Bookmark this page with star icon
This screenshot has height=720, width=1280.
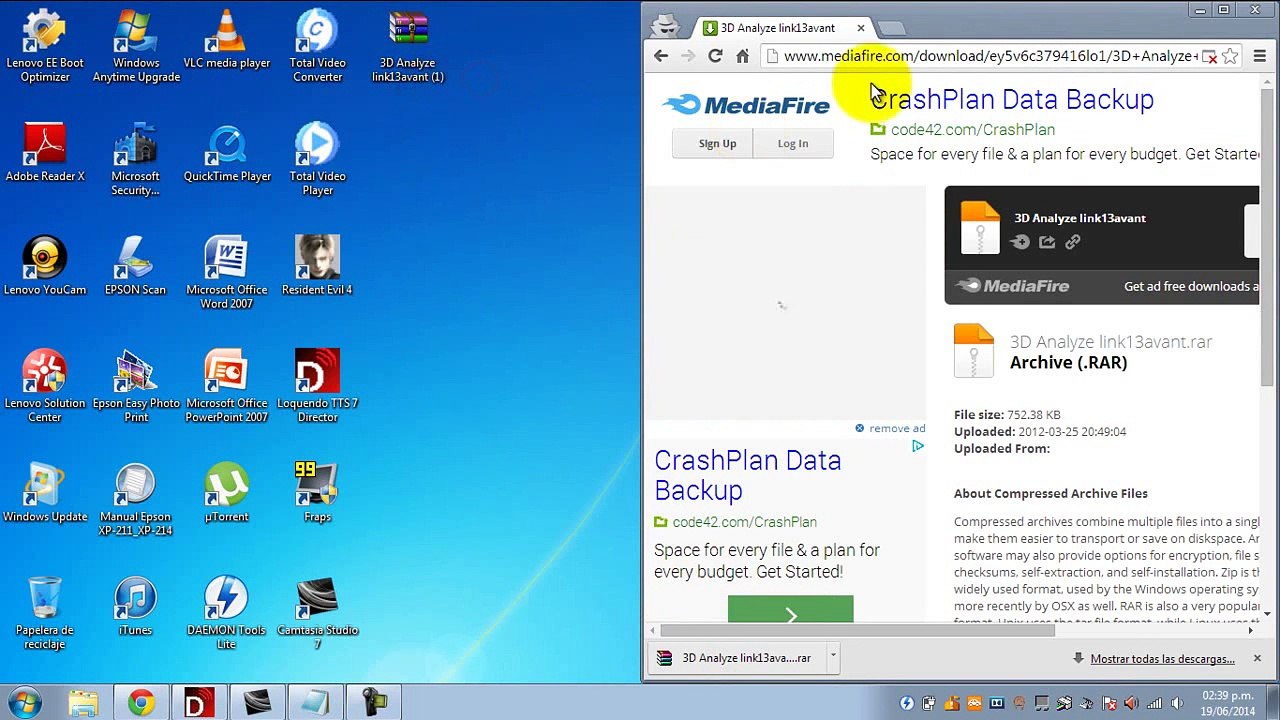click(1230, 56)
